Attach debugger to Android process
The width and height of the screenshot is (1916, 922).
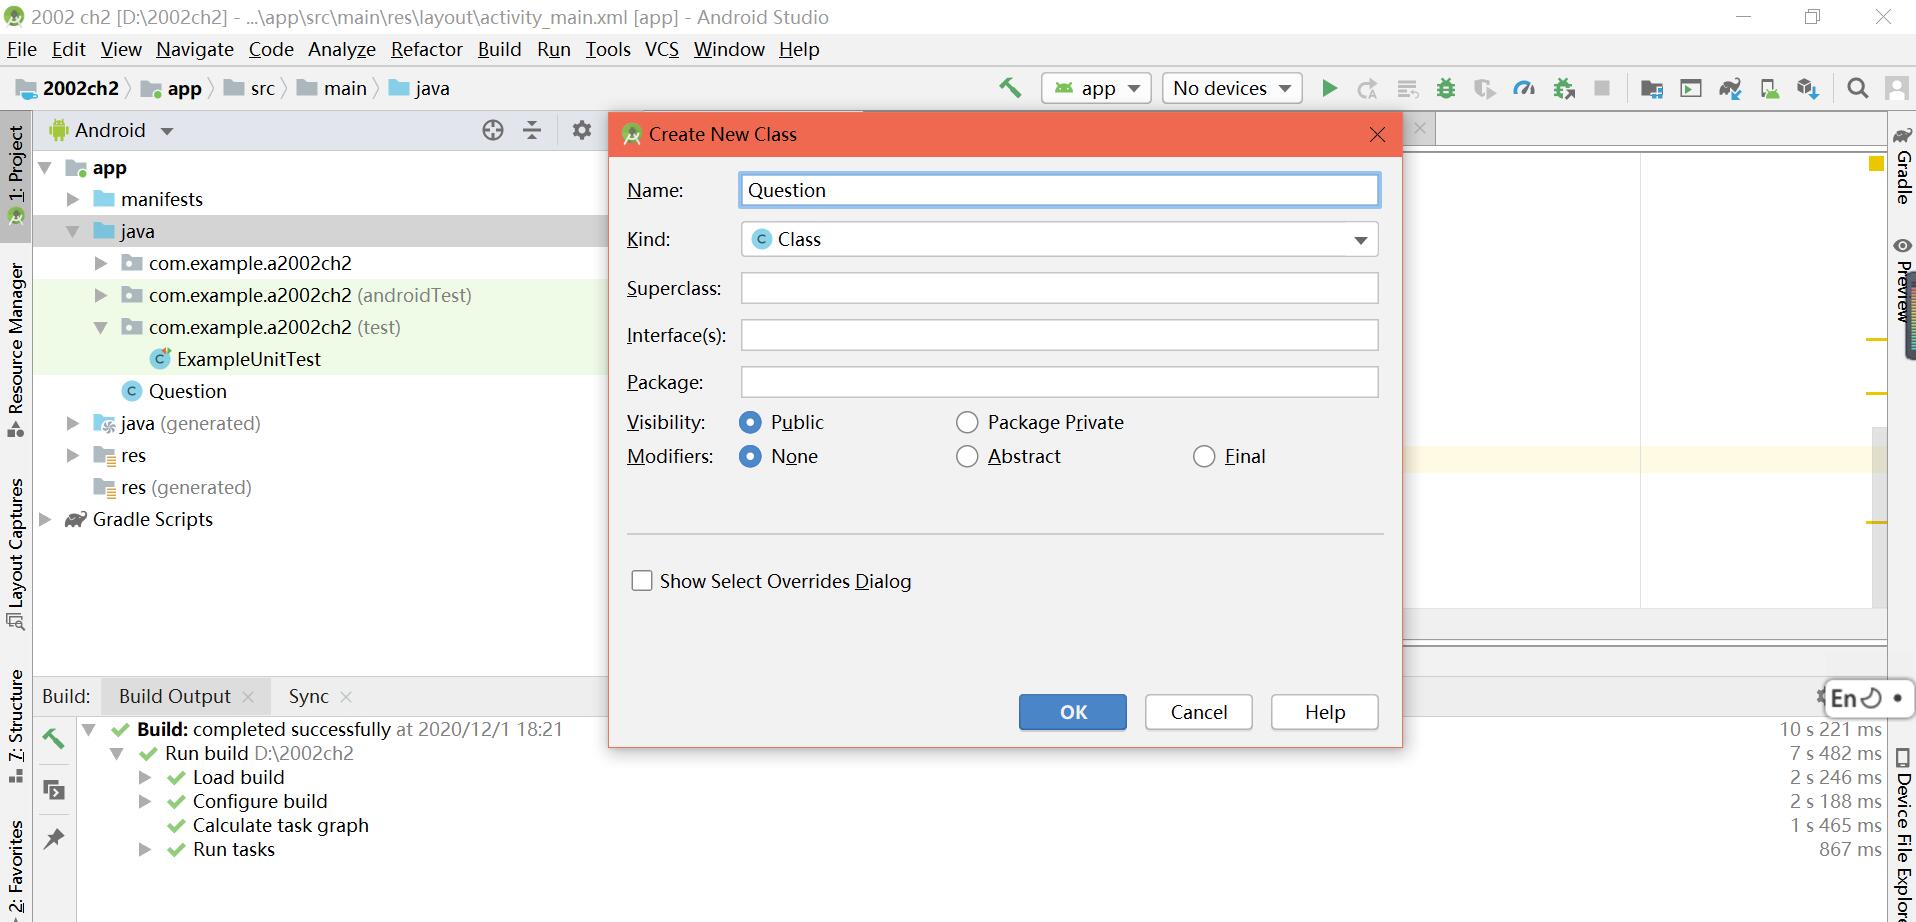pyautogui.click(x=1564, y=88)
